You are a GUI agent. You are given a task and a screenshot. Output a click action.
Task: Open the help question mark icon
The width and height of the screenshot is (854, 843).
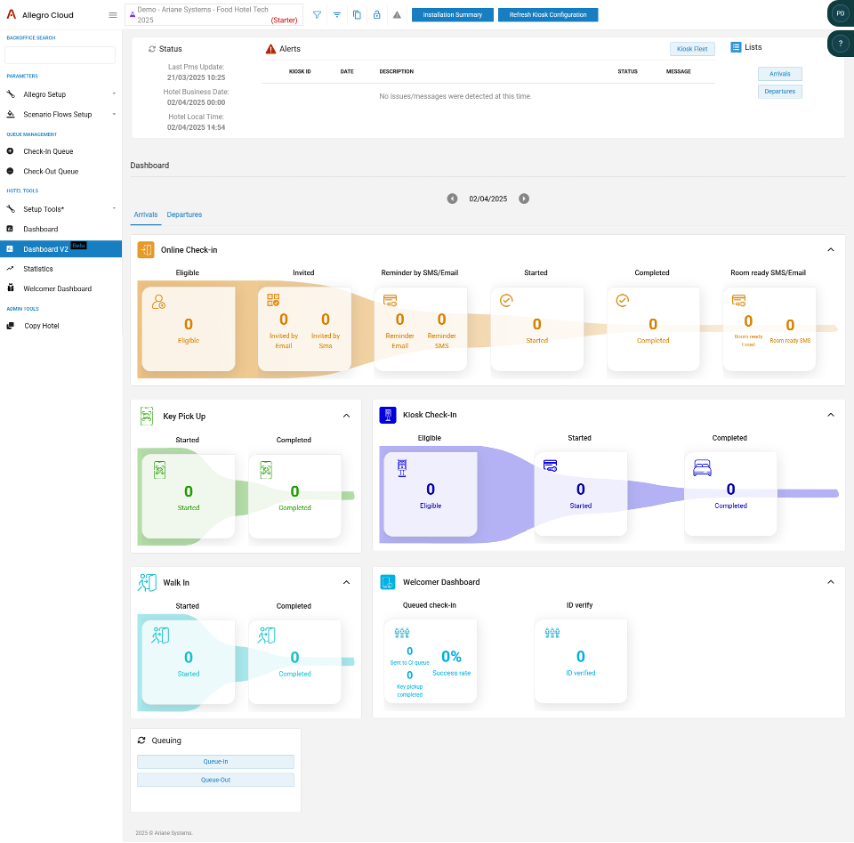pyautogui.click(x=840, y=43)
